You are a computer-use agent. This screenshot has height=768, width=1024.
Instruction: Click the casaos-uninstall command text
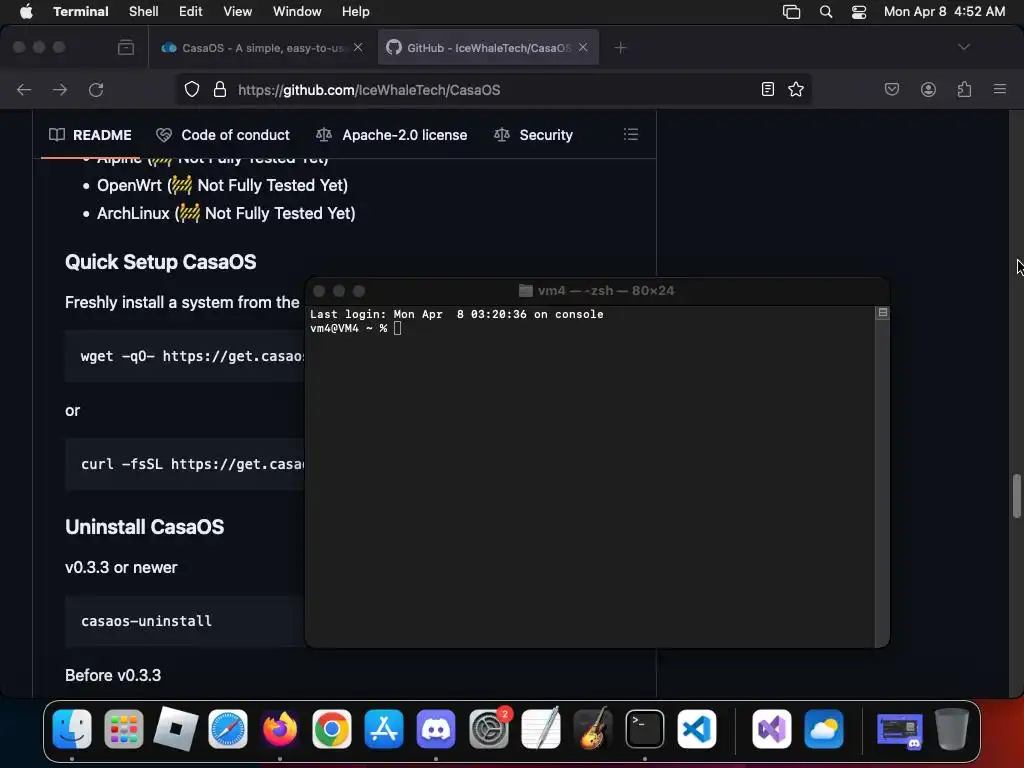click(146, 621)
